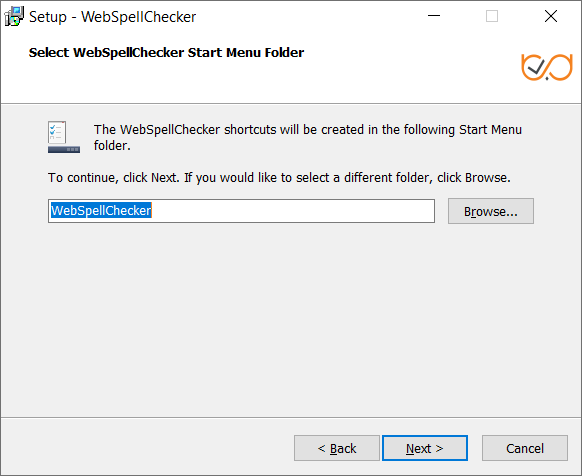The image size is (582, 476).
Task: Go to the next step with Next >
Action: coord(425,448)
